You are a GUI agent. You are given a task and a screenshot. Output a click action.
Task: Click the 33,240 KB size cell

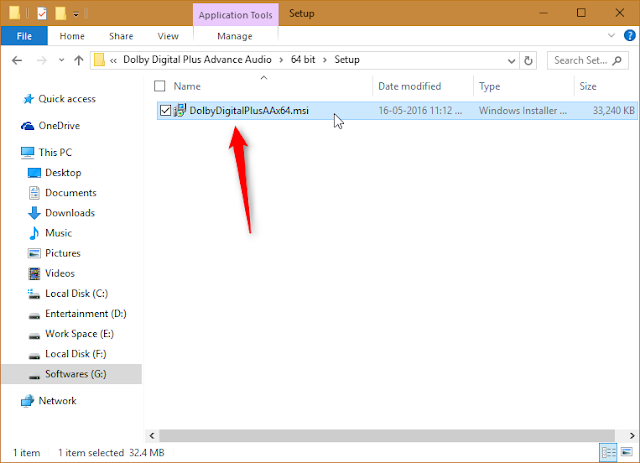pos(613,111)
